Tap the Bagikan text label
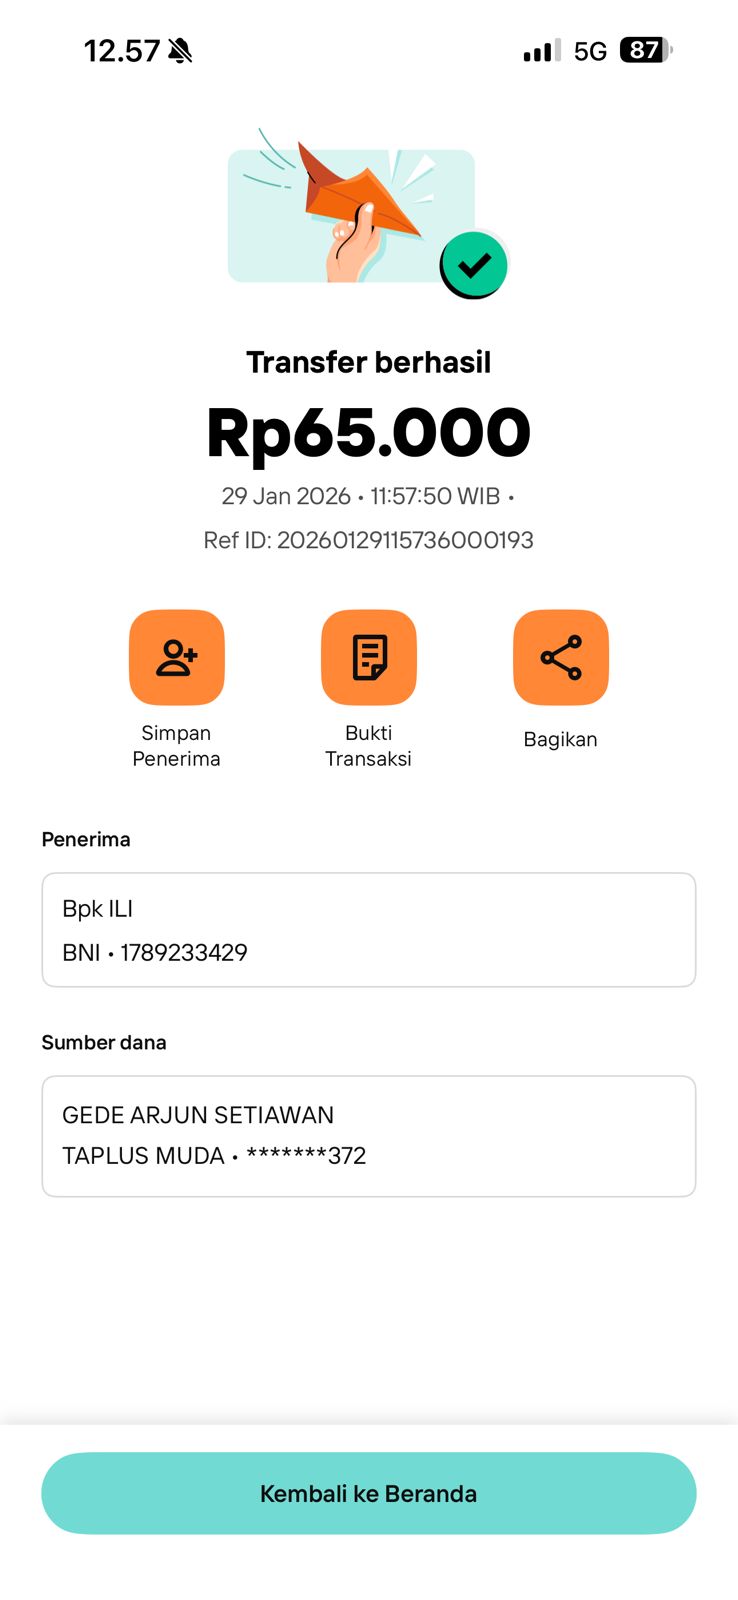This screenshot has height=1600, width=738. click(561, 740)
